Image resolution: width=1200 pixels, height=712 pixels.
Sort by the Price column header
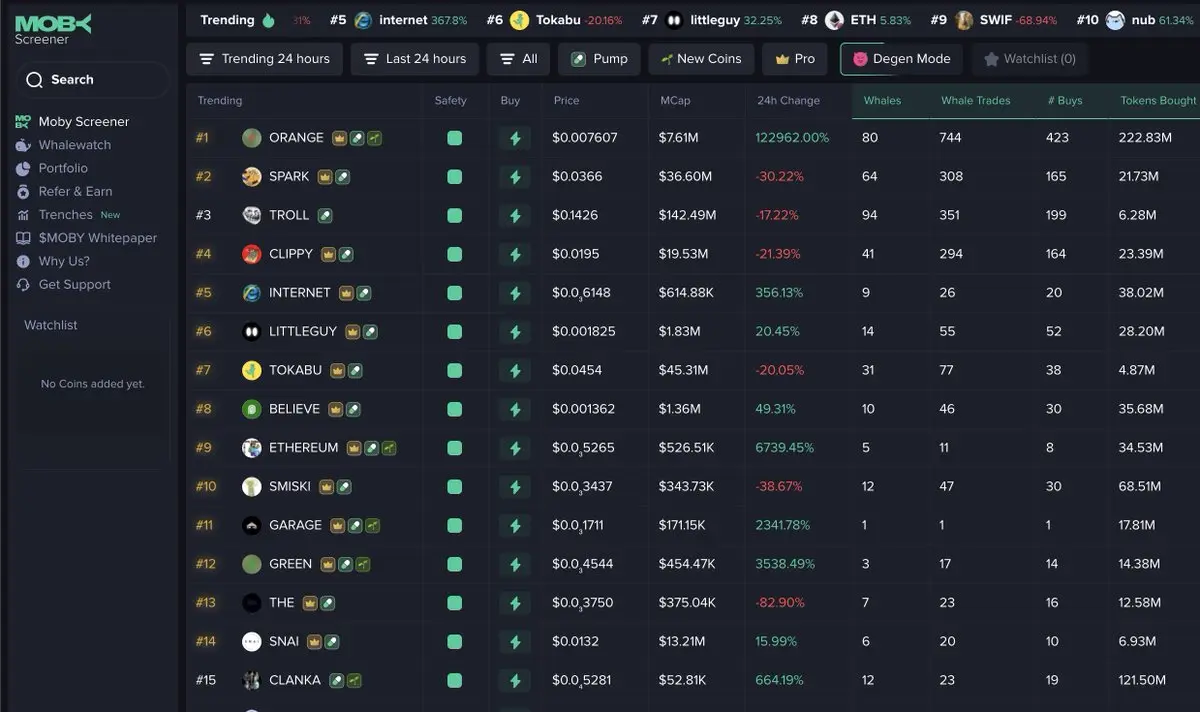click(x=566, y=101)
